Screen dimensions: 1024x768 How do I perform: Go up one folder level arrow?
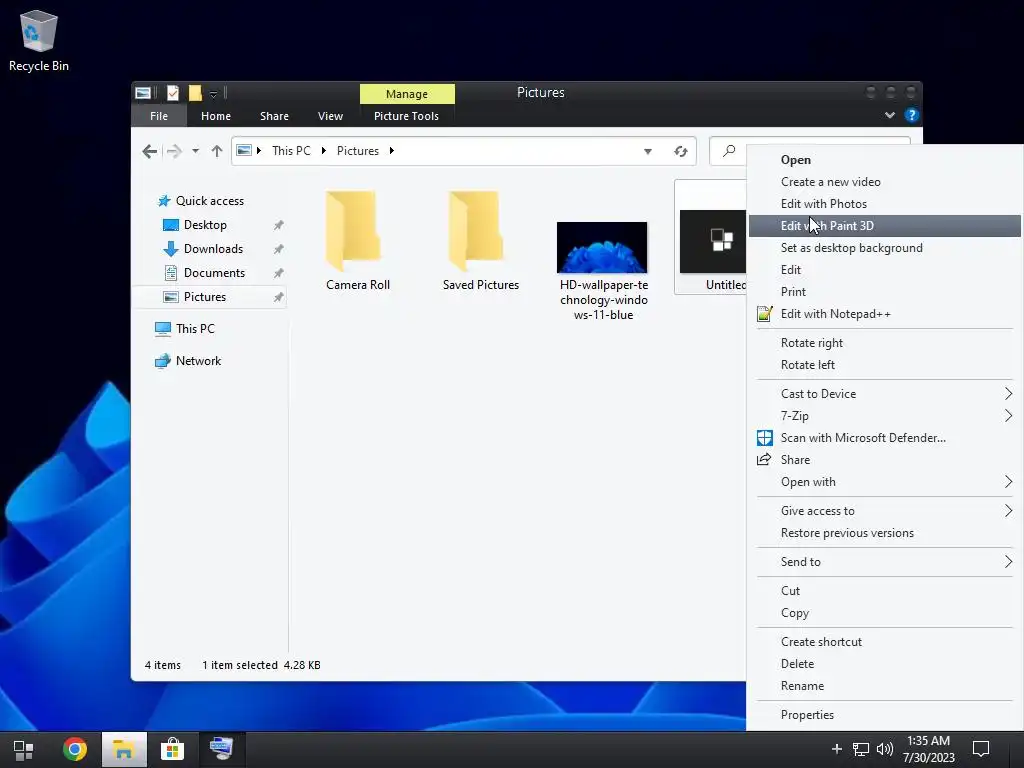click(x=217, y=151)
